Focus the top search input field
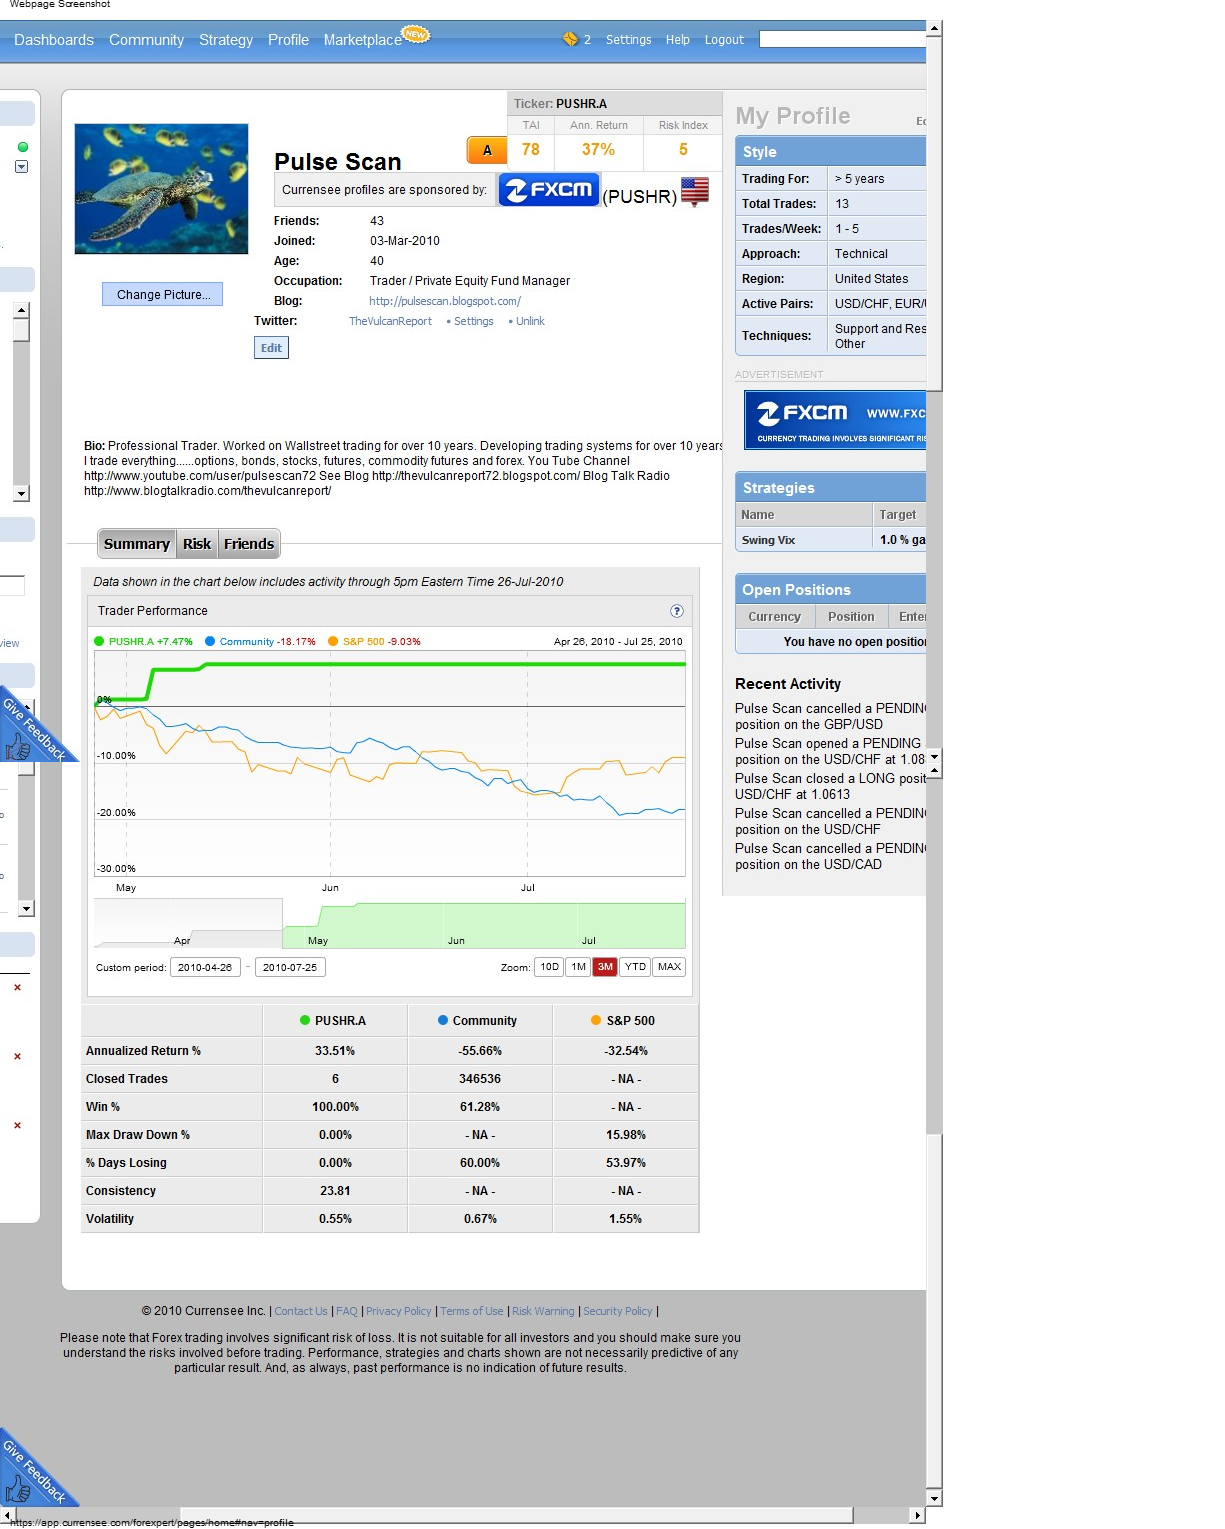The height and width of the screenshot is (1529, 1225). [x=842, y=39]
